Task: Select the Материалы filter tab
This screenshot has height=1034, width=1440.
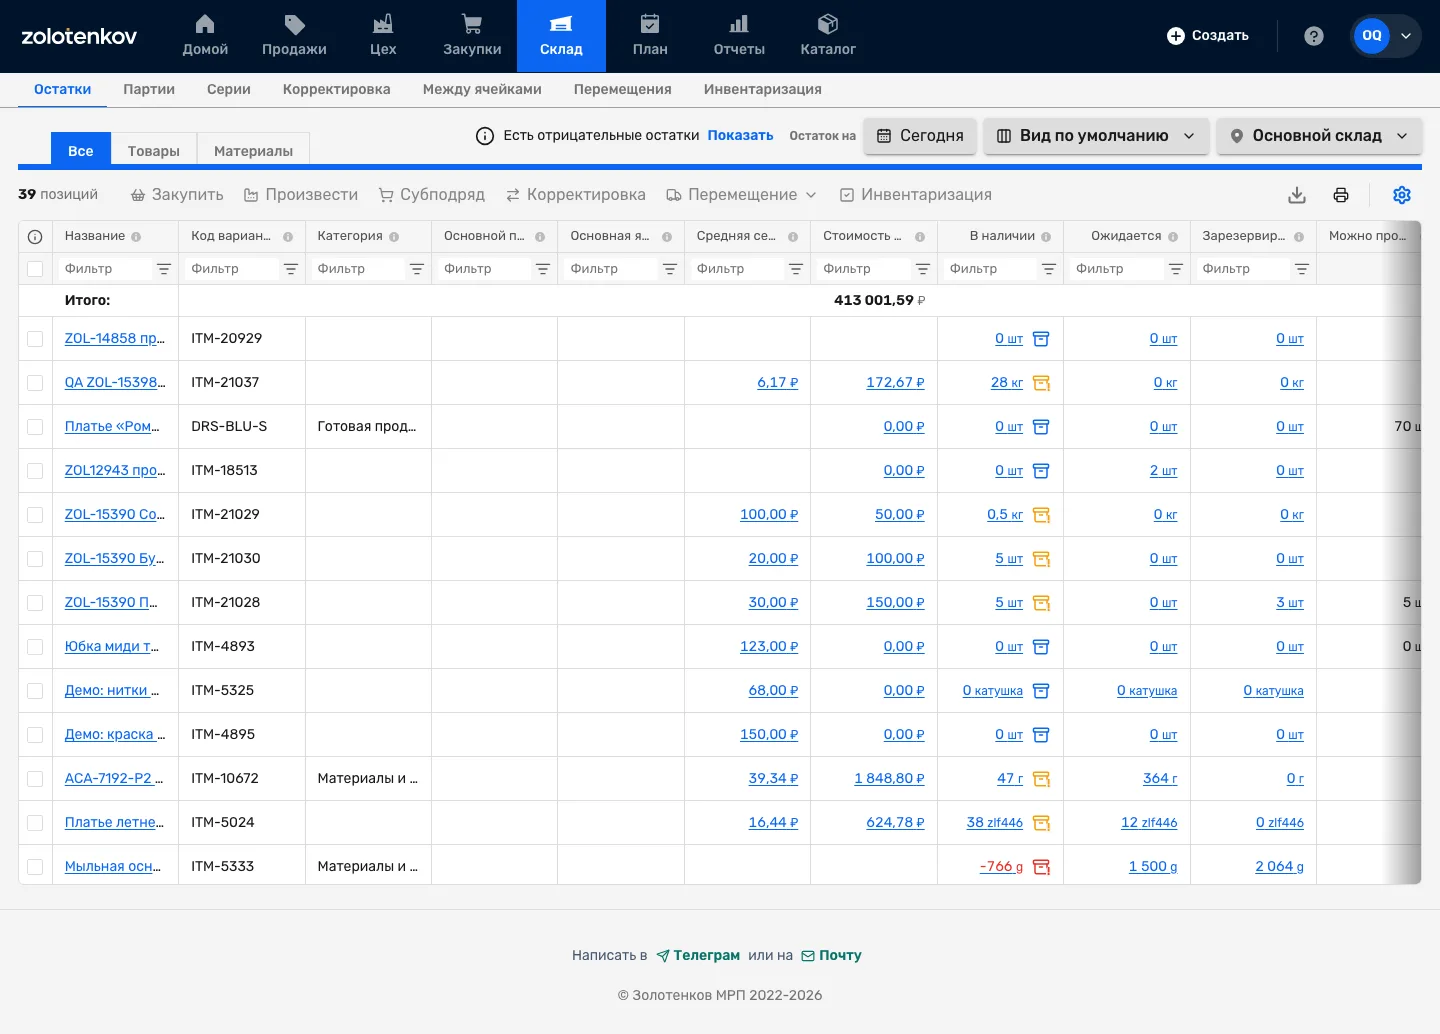Action: pyautogui.click(x=253, y=150)
